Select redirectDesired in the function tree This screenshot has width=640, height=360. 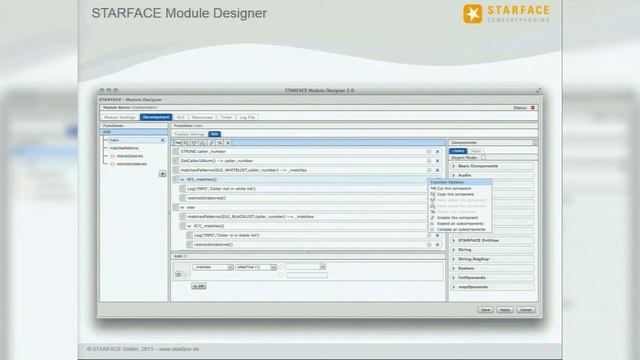point(129,156)
